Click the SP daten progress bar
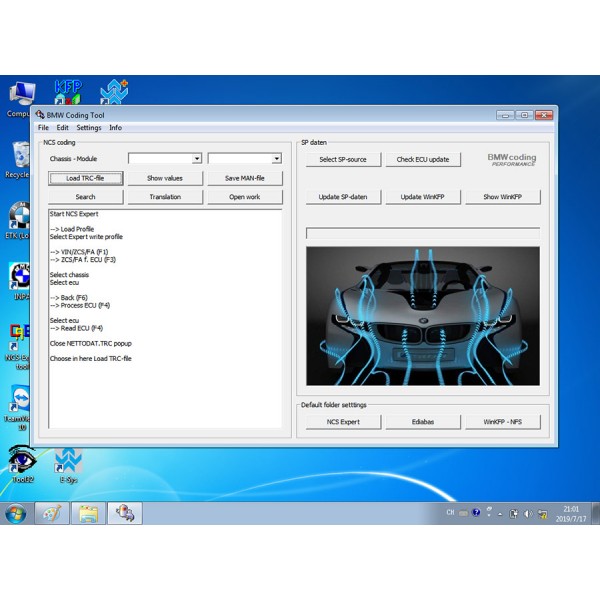600x600 pixels. pyautogui.click(x=423, y=233)
